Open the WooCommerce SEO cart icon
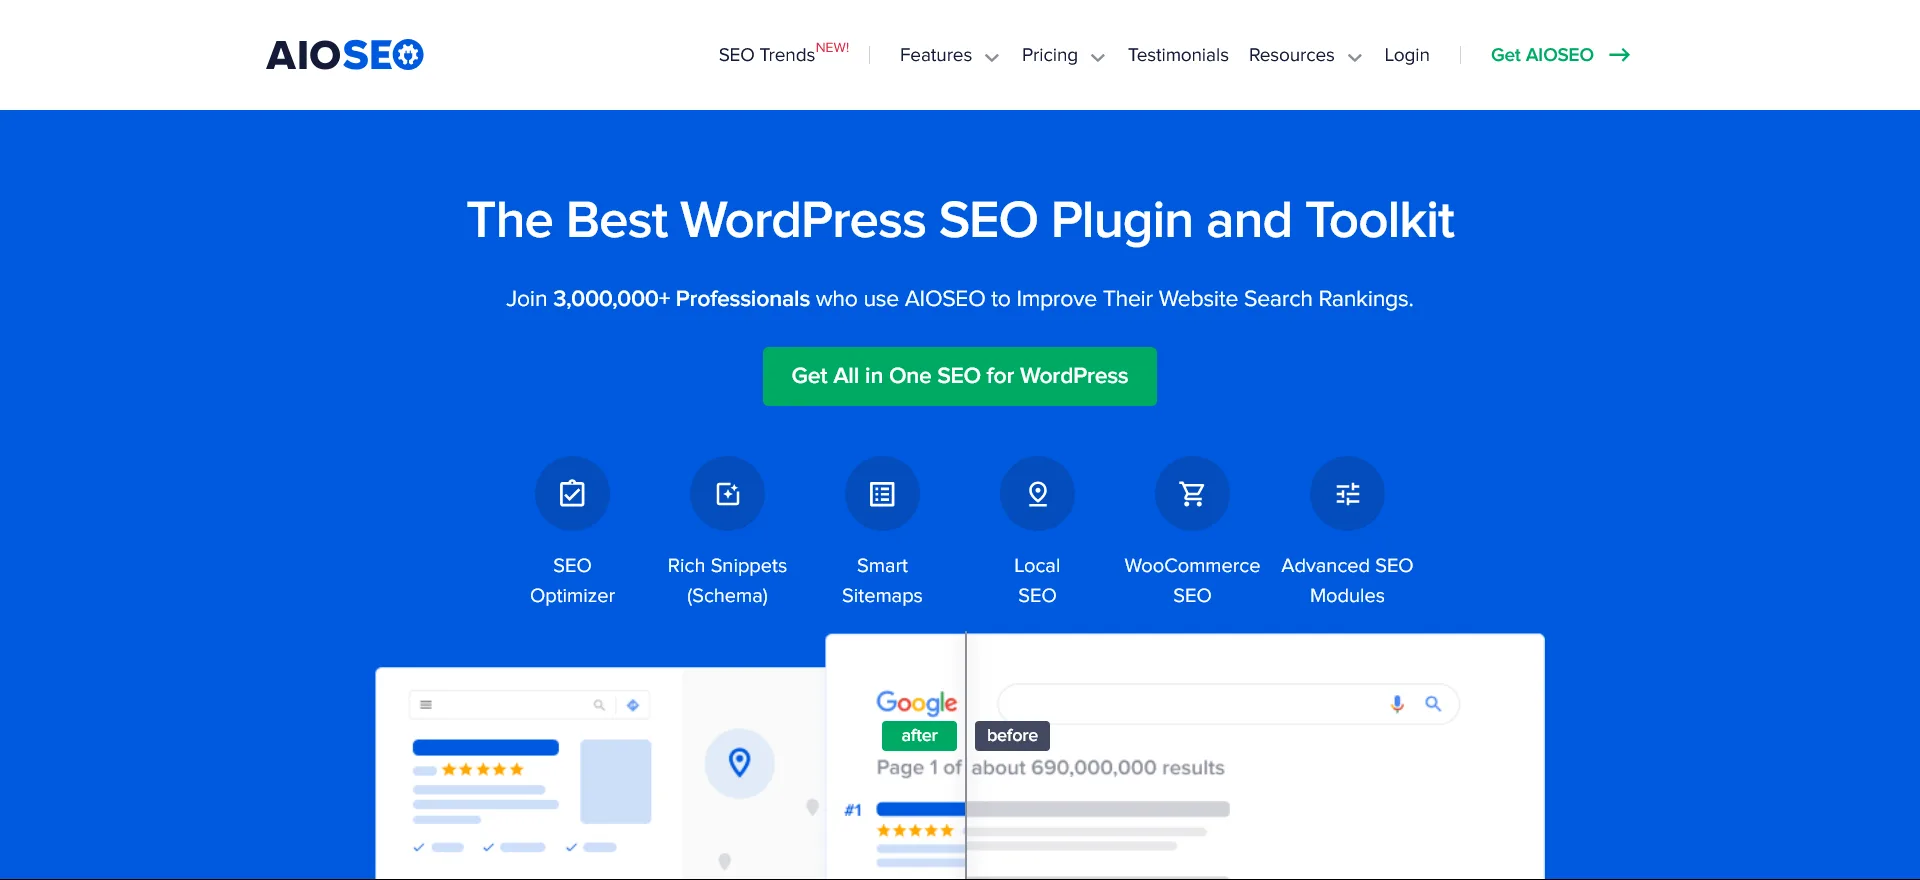Viewport: 1920px width, 880px height. click(x=1192, y=494)
